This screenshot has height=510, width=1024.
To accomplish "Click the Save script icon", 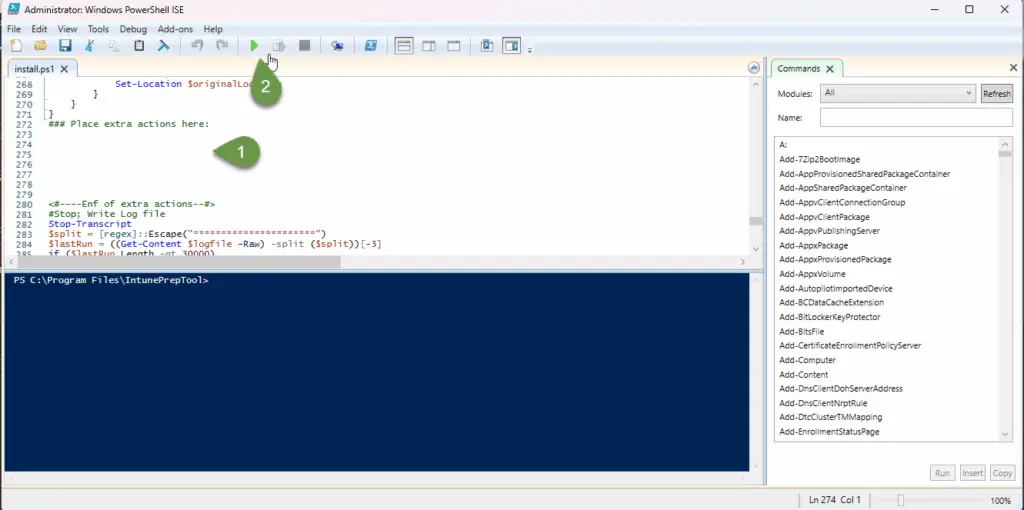I will (65, 46).
